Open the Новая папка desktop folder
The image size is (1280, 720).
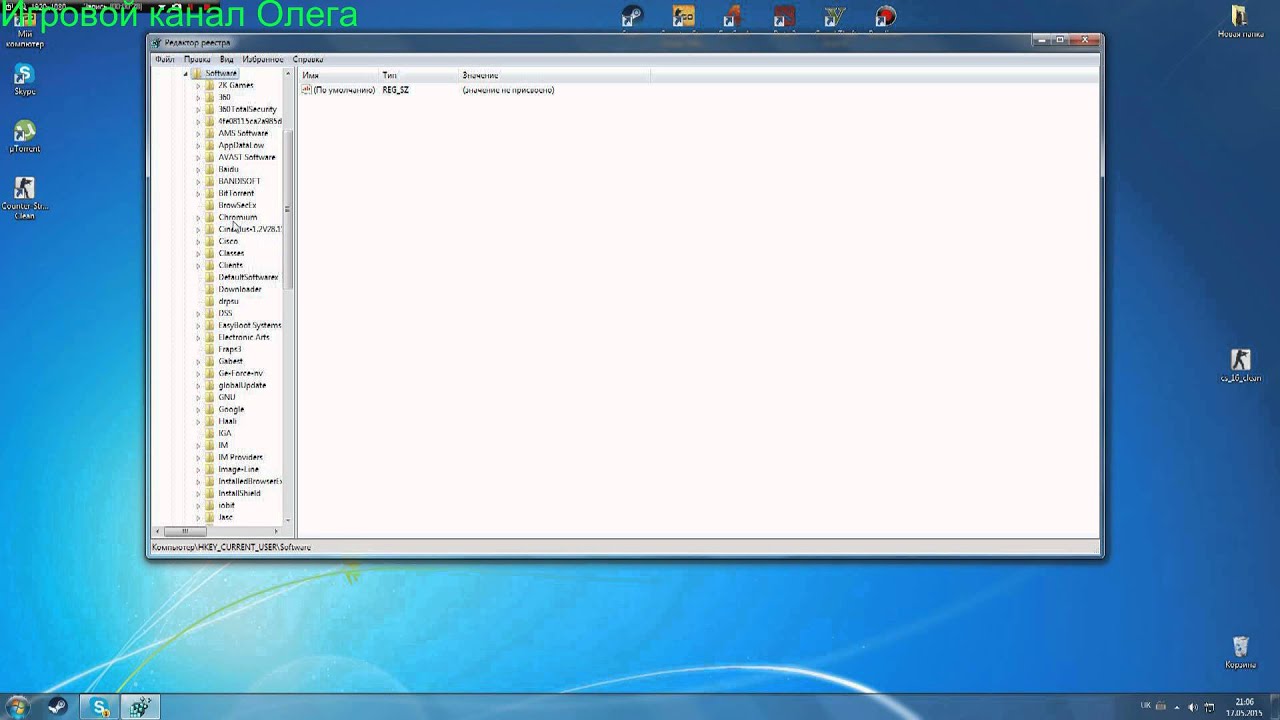pos(1240,21)
